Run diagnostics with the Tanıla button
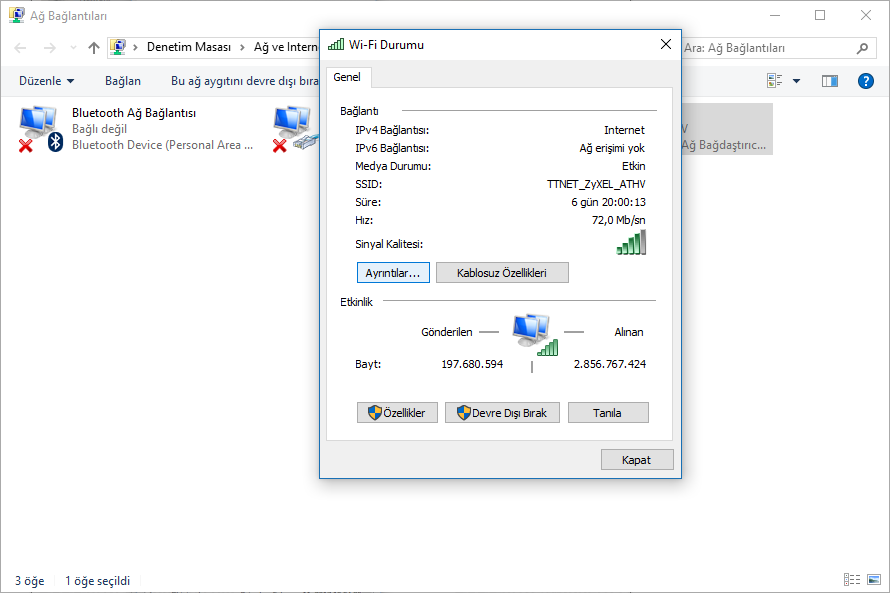The image size is (890, 593). pyautogui.click(x=608, y=412)
